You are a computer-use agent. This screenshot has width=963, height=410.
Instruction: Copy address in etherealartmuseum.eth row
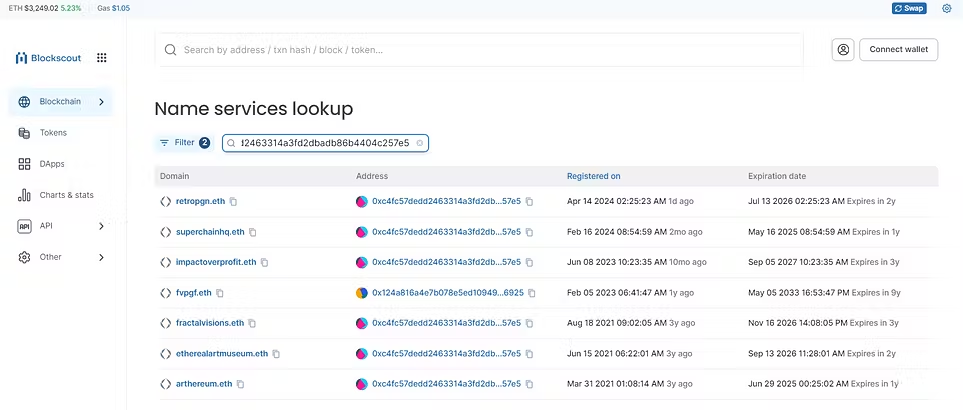click(x=529, y=354)
